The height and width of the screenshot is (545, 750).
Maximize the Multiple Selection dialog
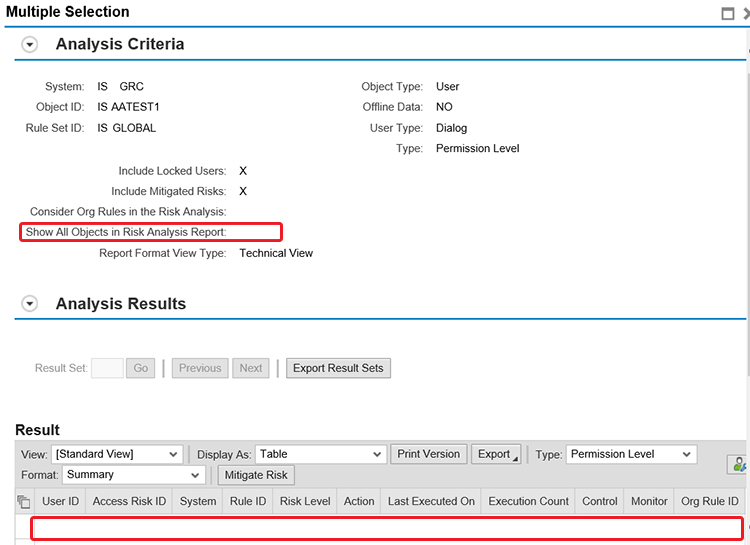728,13
